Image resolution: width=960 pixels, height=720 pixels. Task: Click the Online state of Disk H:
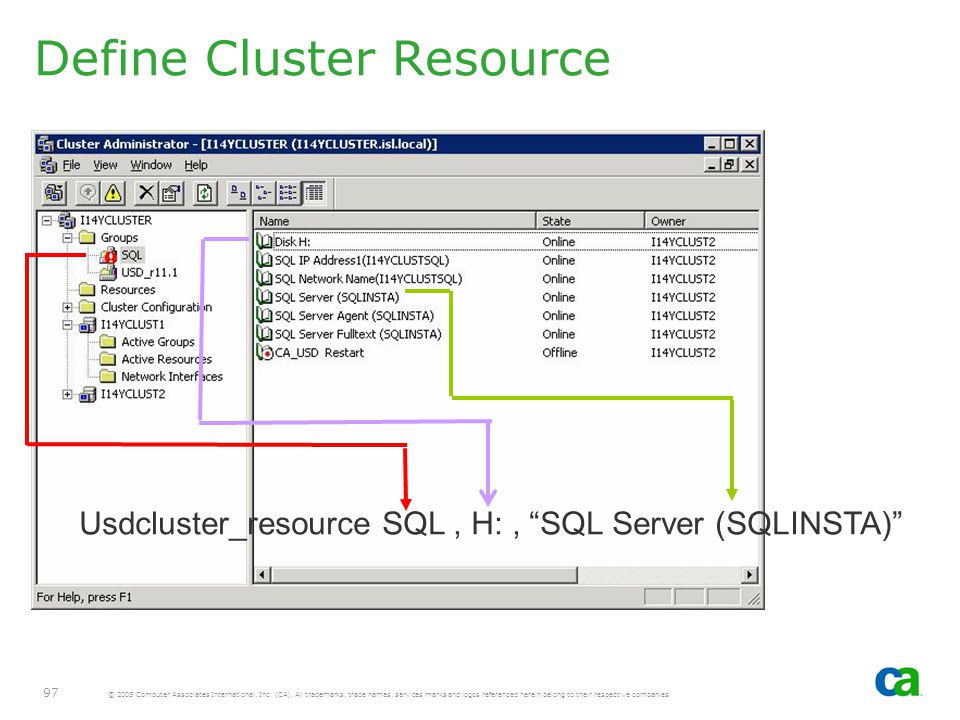(558, 242)
